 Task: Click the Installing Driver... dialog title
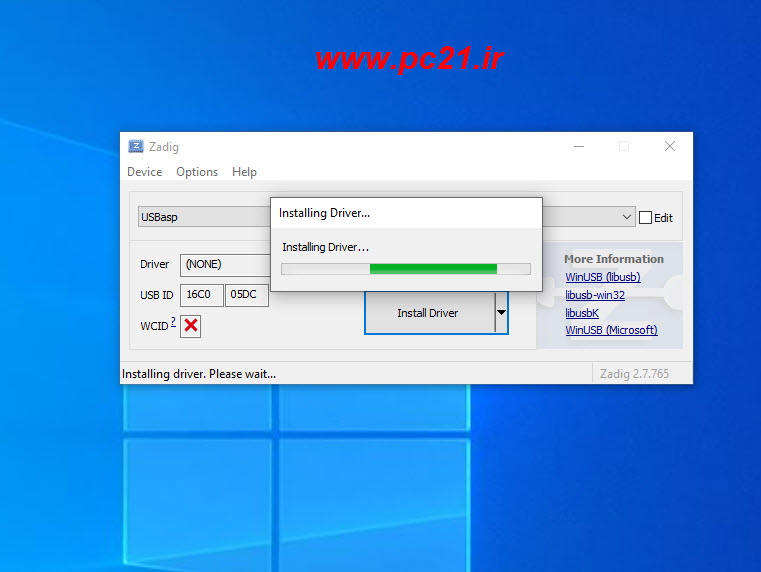324,213
